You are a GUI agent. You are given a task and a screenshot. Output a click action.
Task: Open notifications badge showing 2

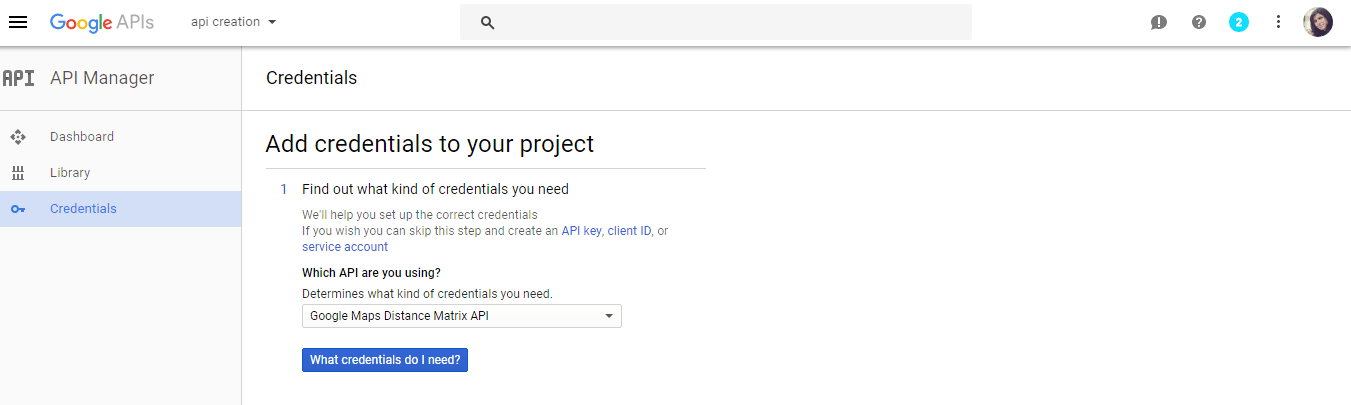1239,22
